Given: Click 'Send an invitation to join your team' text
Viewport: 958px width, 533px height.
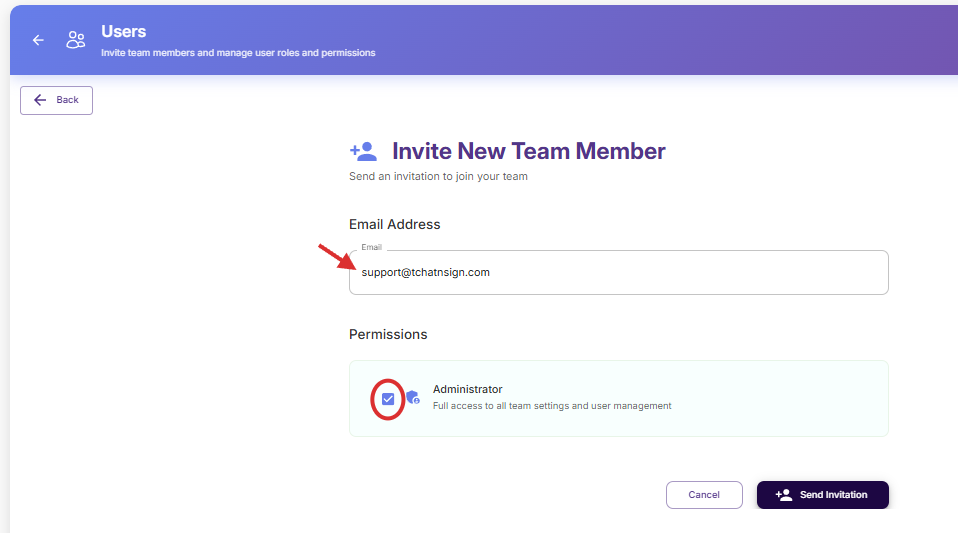Looking at the screenshot, I should click(x=438, y=176).
